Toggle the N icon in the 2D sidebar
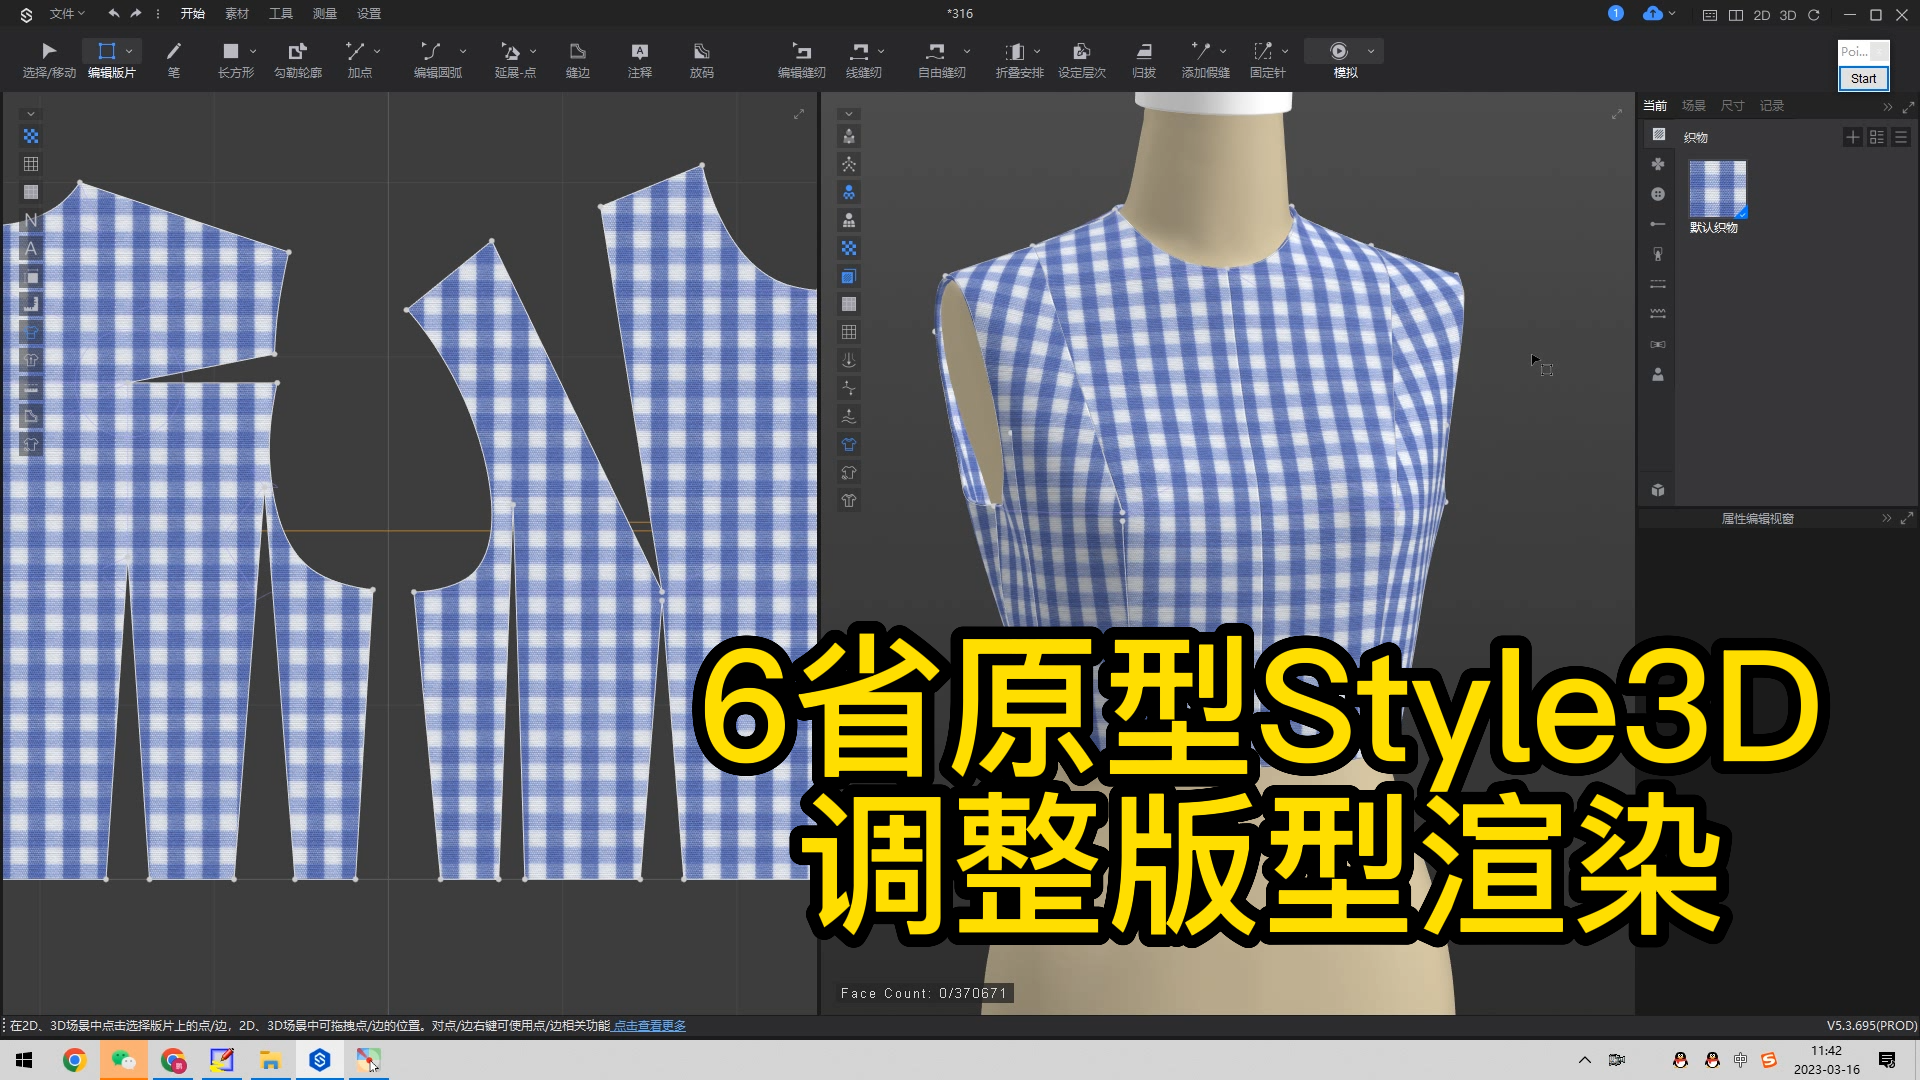Image resolution: width=1920 pixels, height=1080 pixels. (31, 220)
